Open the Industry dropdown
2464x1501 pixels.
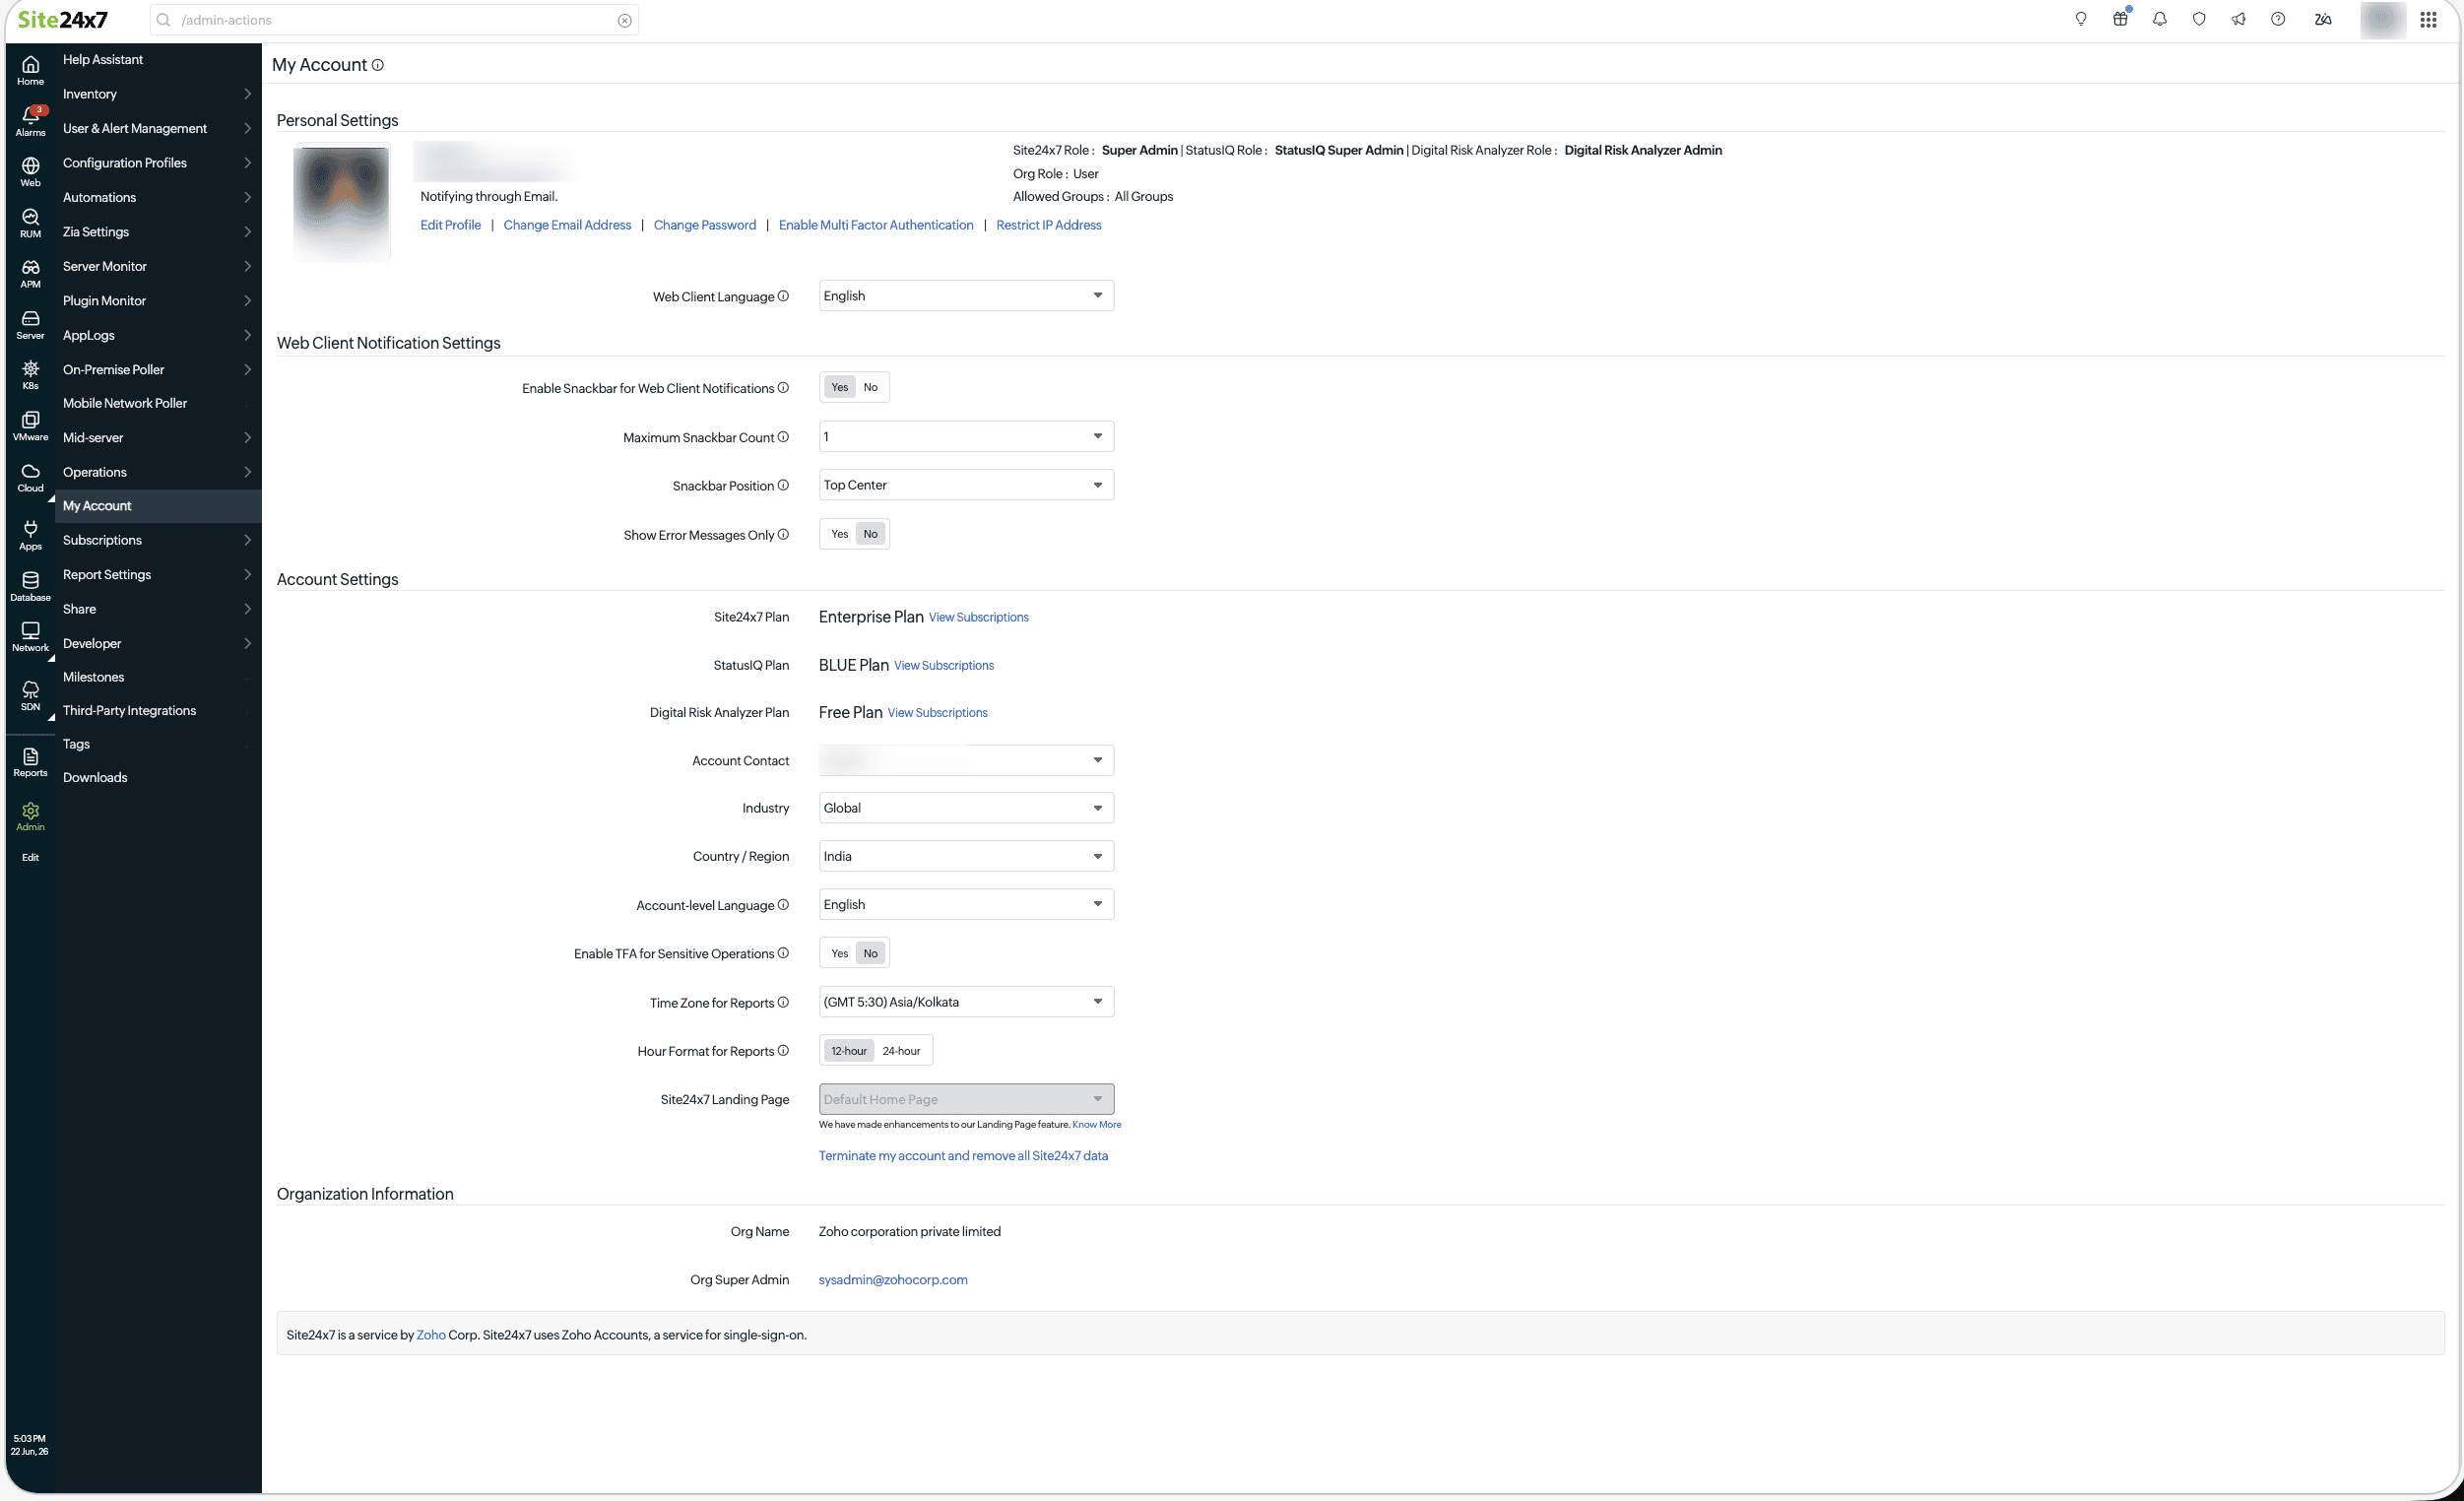(x=966, y=808)
